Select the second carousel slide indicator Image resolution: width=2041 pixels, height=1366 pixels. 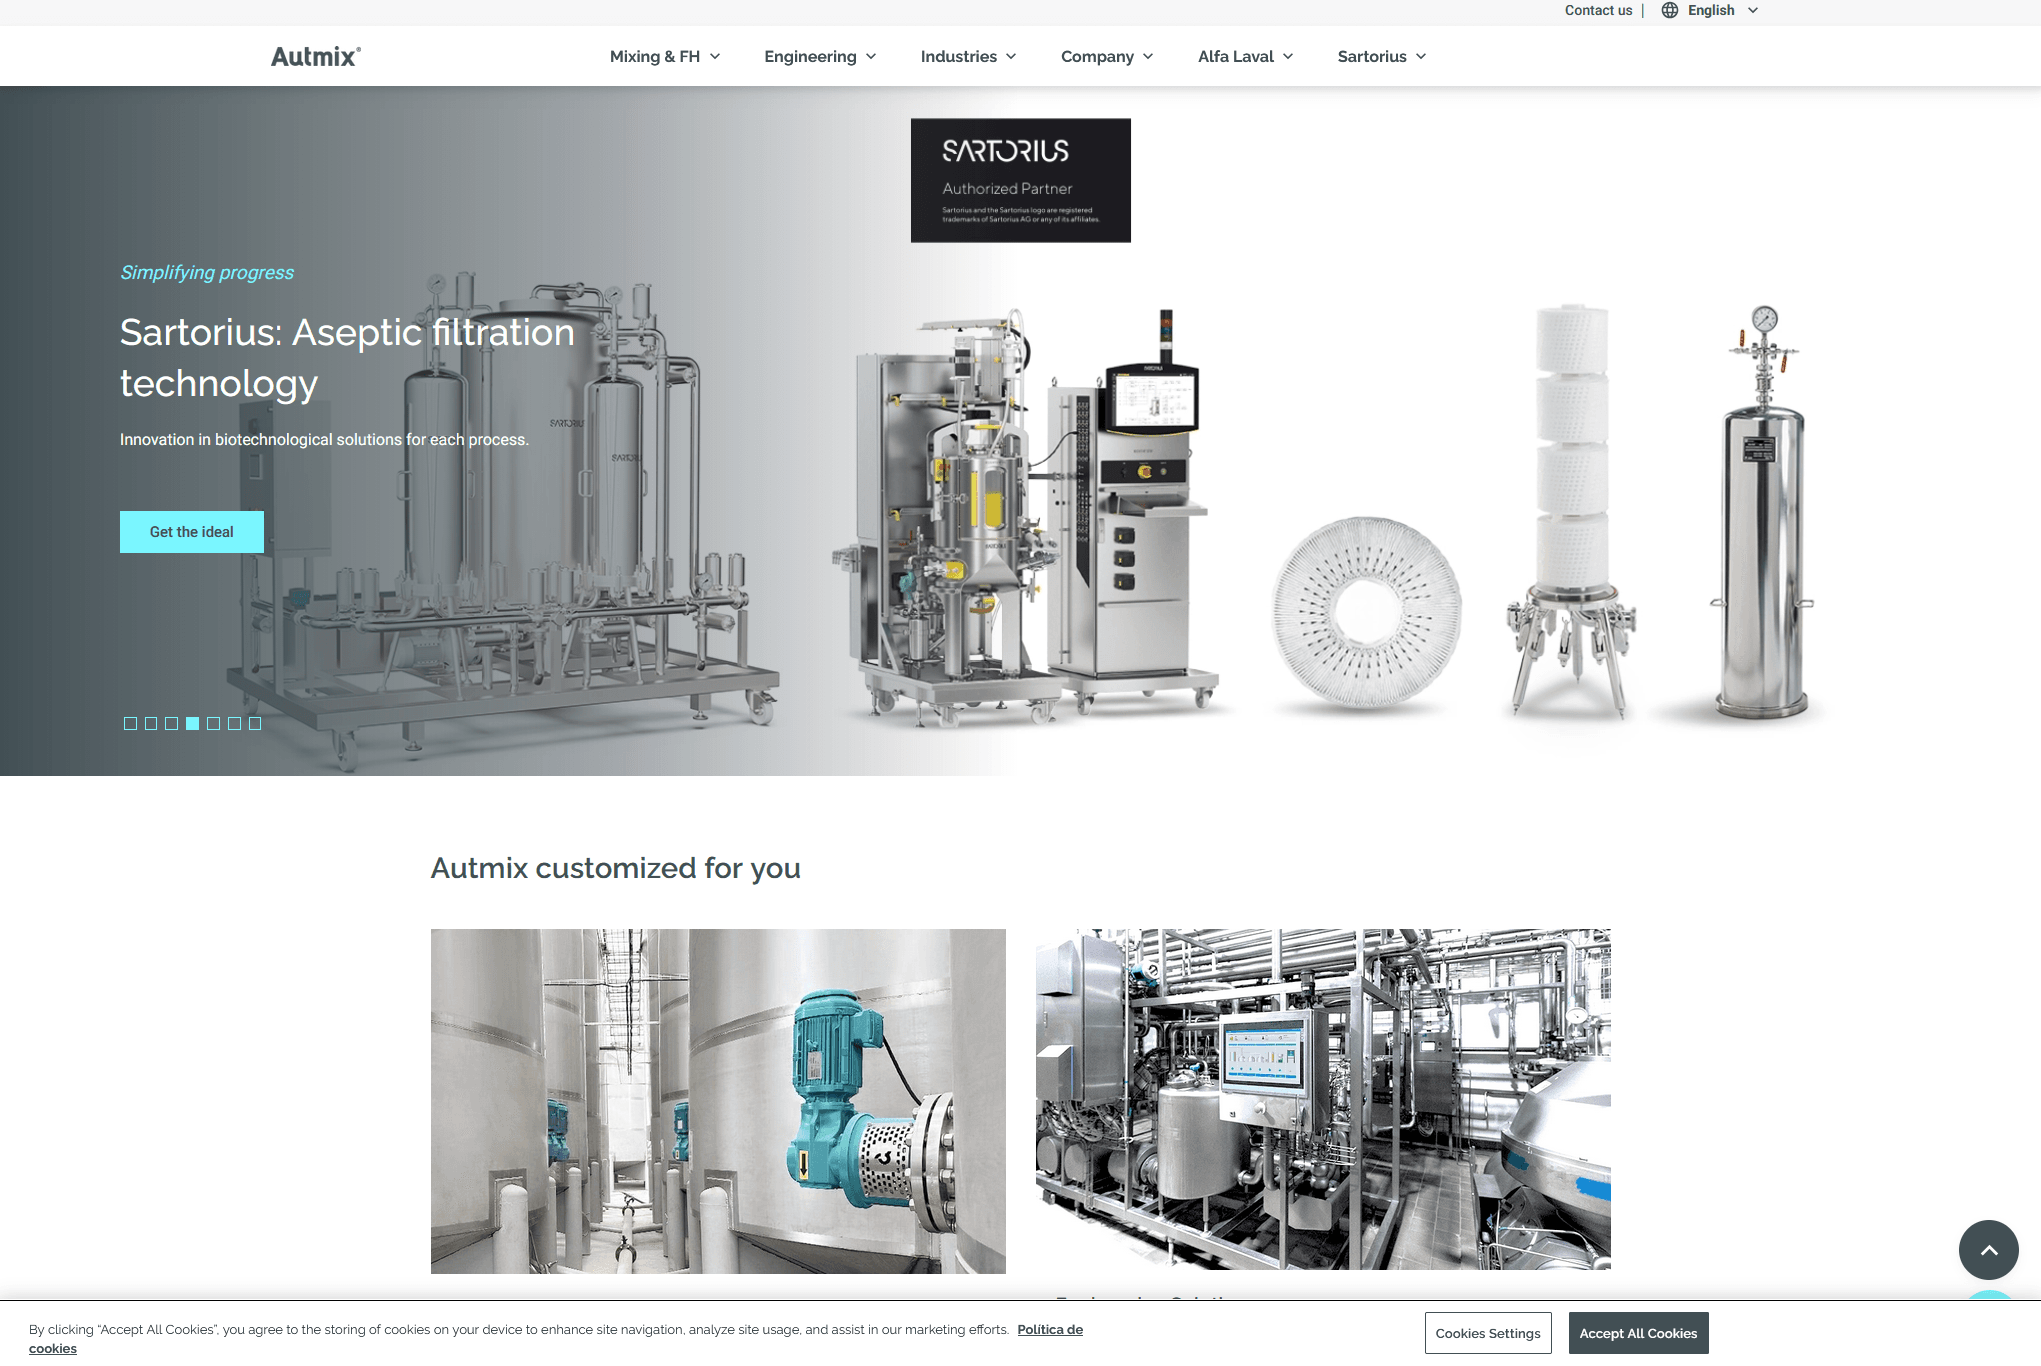click(x=151, y=723)
